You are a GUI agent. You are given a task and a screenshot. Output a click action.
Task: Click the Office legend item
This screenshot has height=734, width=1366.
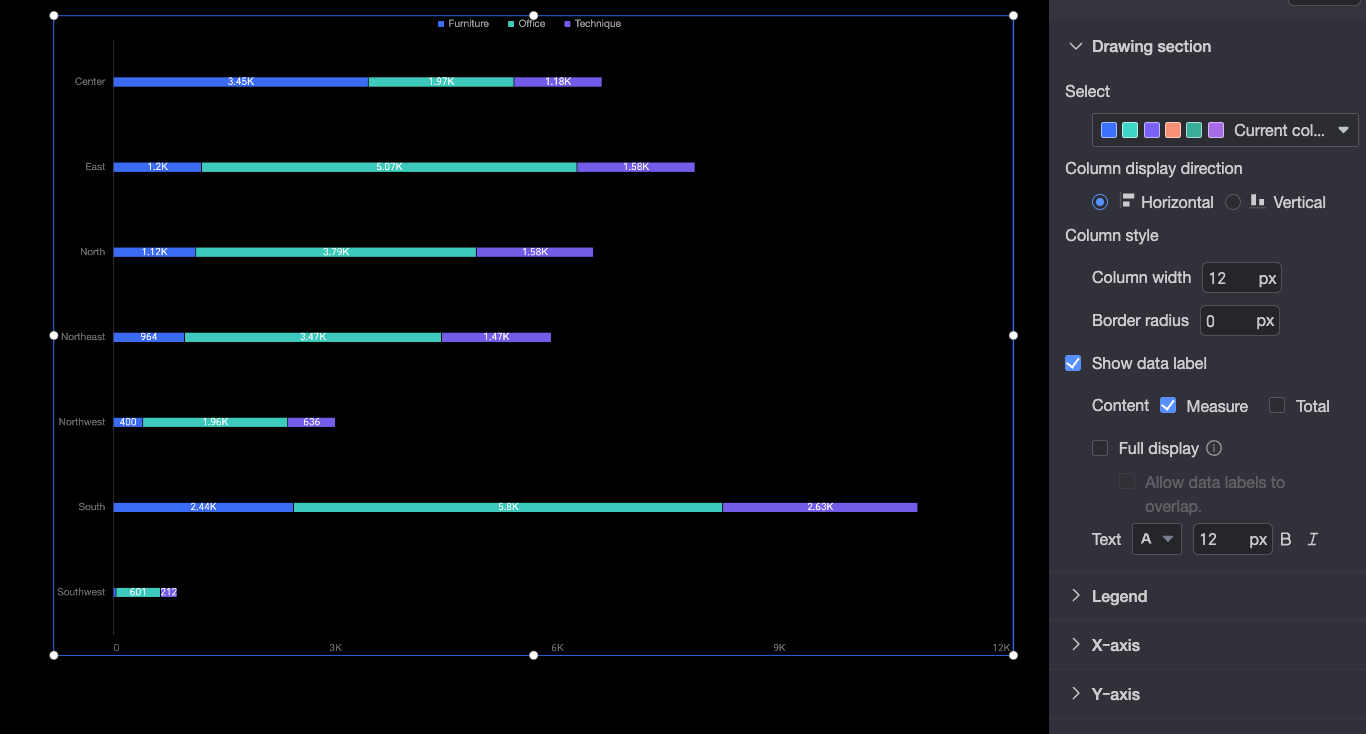tap(527, 23)
